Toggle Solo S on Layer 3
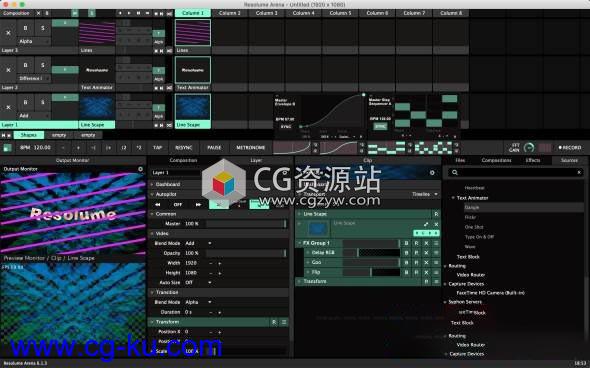The width and height of the screenshot is (590, 368). 43,28
